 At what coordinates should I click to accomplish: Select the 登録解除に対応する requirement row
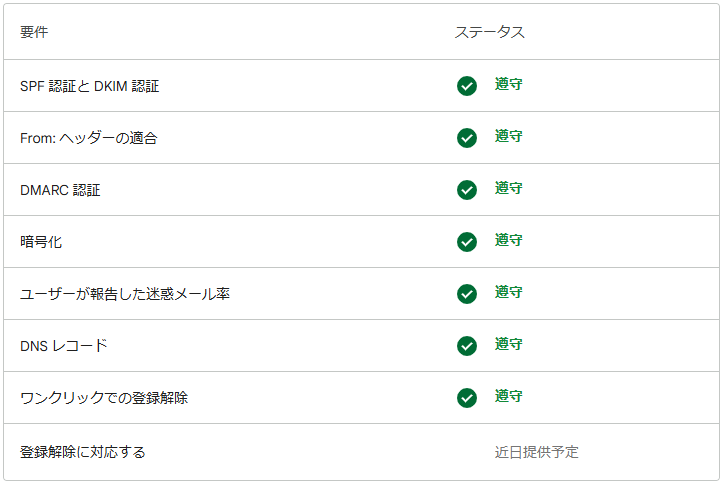[x=83, y=452]
